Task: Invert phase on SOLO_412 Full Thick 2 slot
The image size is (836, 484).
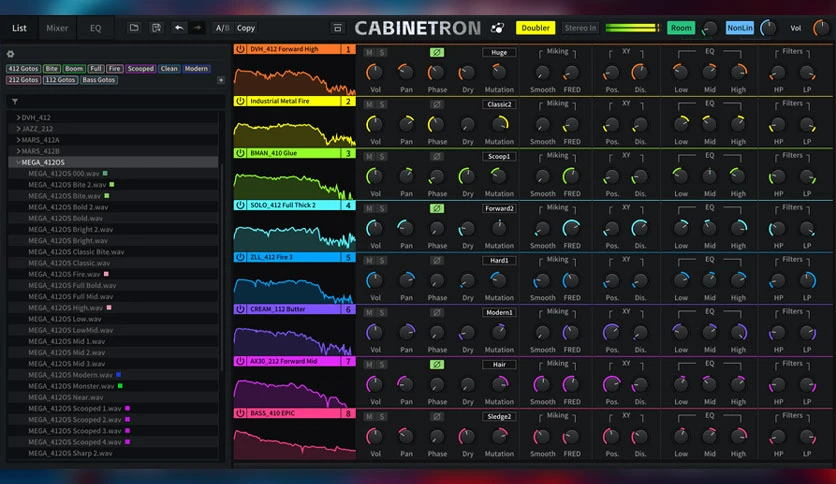Action: pos(437,208)
